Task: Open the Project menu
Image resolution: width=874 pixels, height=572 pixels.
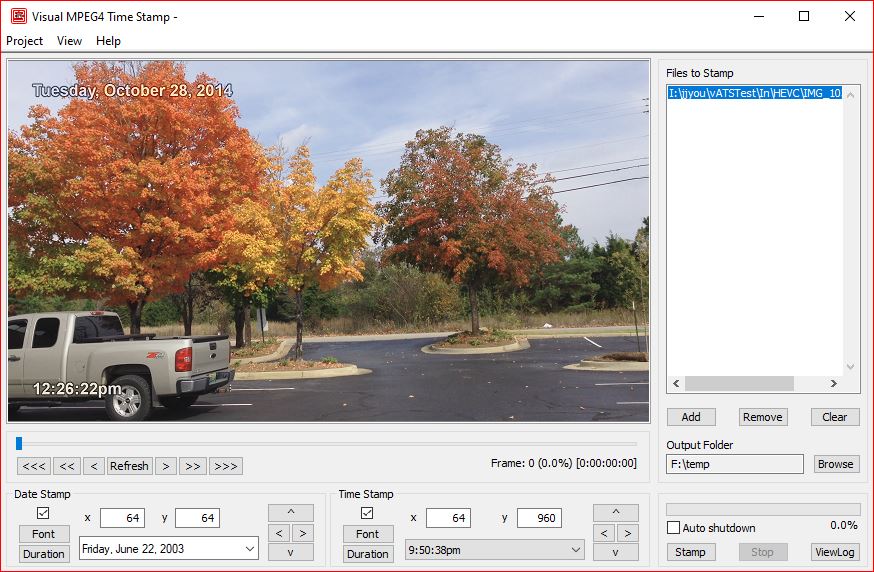Action: pyautogui.click(x=25, y=41)
